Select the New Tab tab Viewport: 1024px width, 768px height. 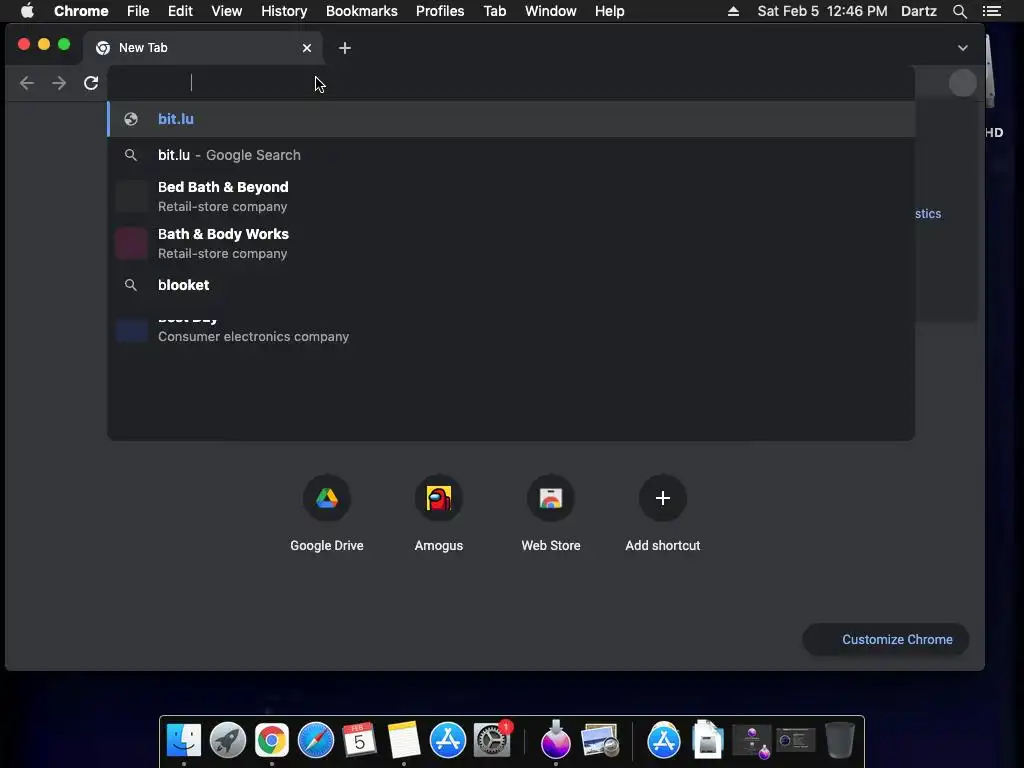(x=203, y=48)
